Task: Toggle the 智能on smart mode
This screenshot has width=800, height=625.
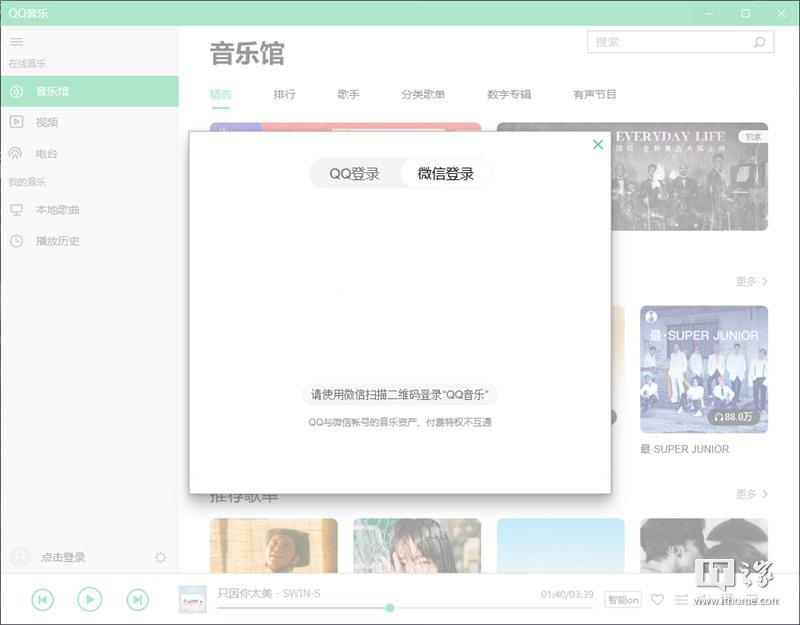Action: click(623, 600)
